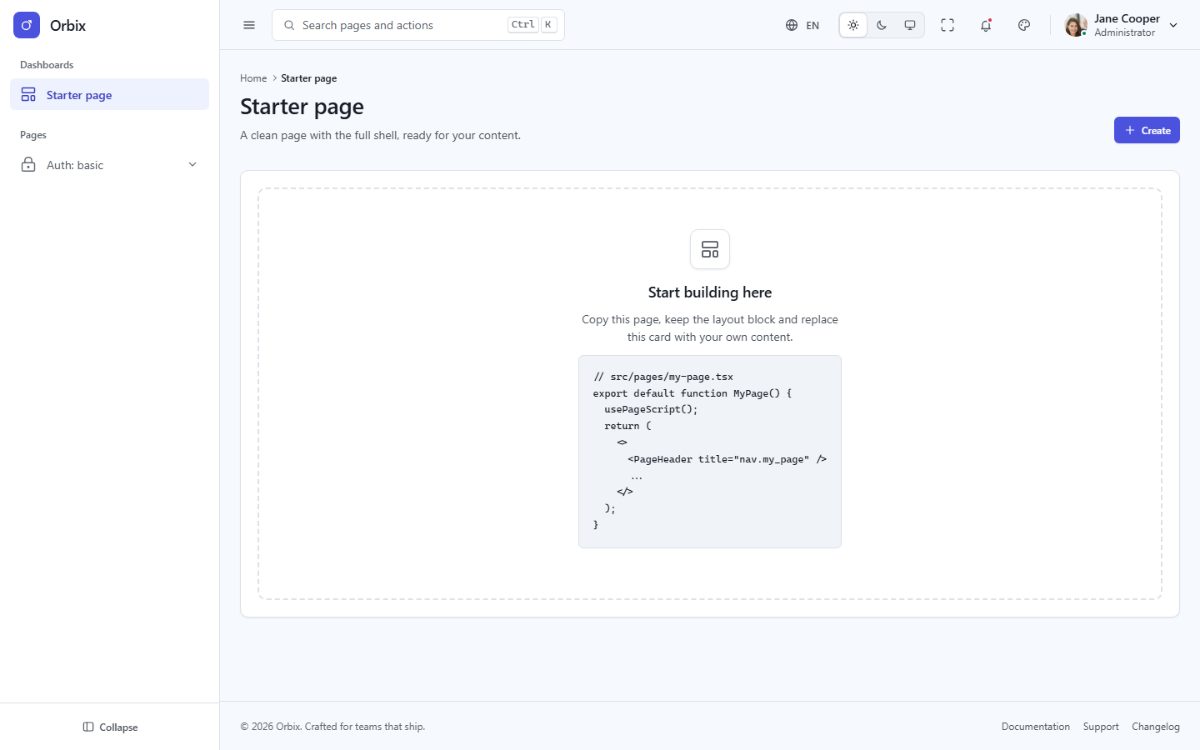
Task: Enter fullscreen mode
Action: click(x=948, y=25)
